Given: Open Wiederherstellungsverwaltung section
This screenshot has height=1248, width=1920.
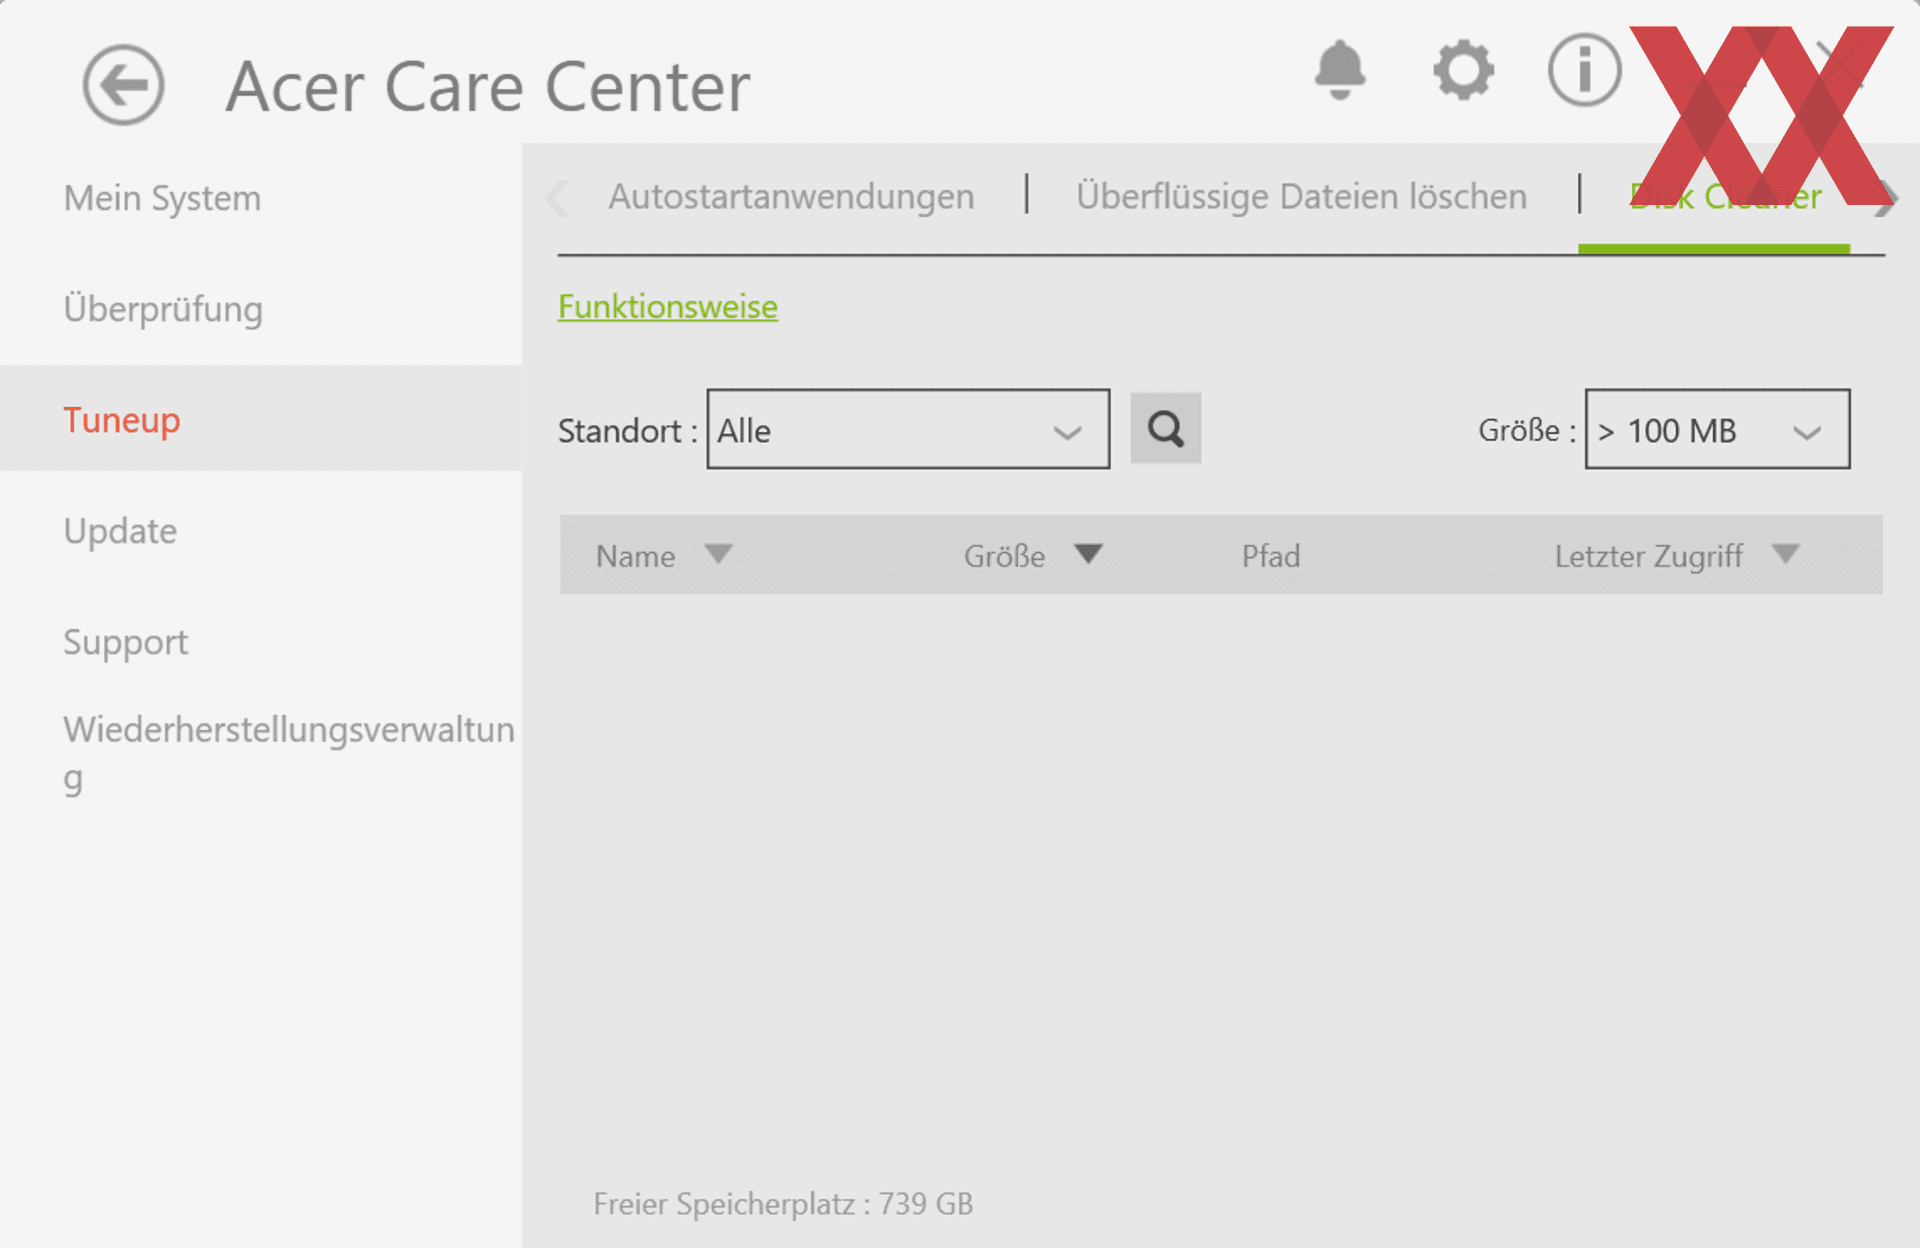Looking at the screenshot, I should point(289,754).
